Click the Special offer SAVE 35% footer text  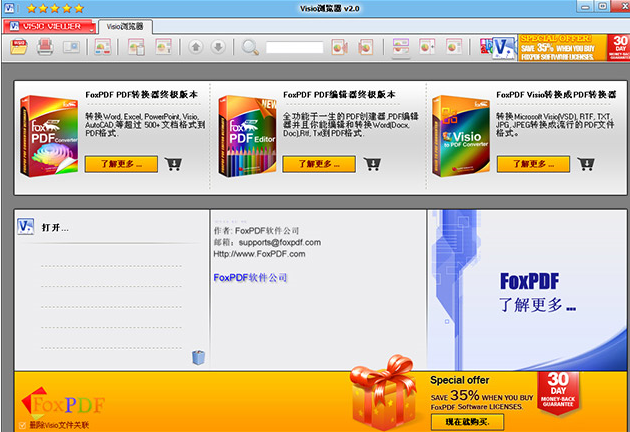(x=482, y=393)
